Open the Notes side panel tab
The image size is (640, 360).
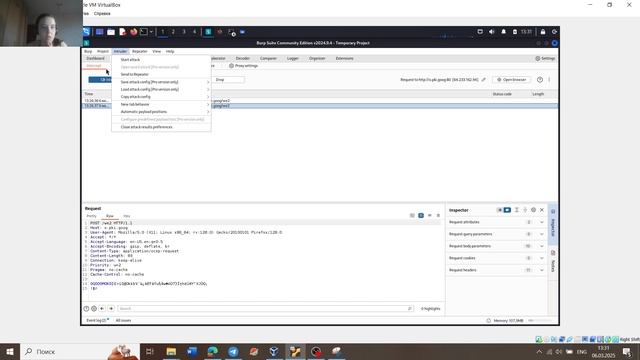coord(553,262)
